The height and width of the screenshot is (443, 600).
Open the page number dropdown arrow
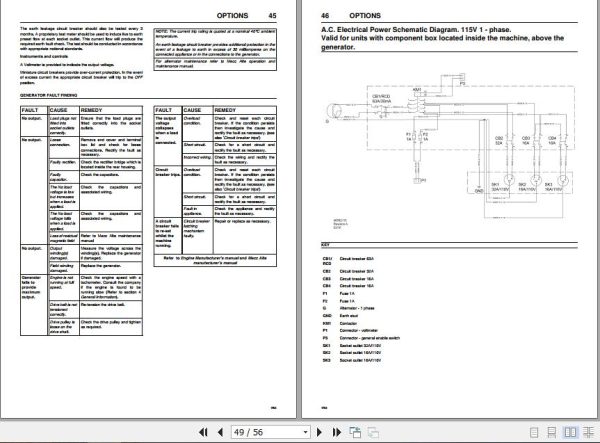coord(305,432)
